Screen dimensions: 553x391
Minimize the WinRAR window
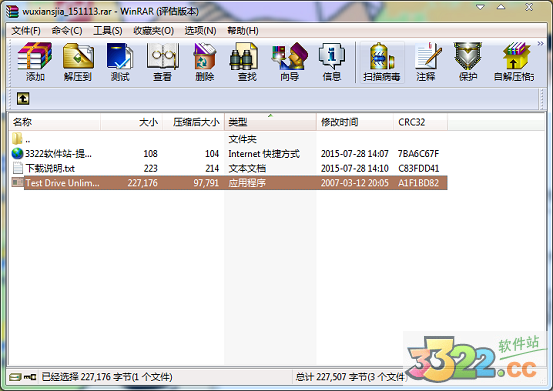tap(480, 7)
